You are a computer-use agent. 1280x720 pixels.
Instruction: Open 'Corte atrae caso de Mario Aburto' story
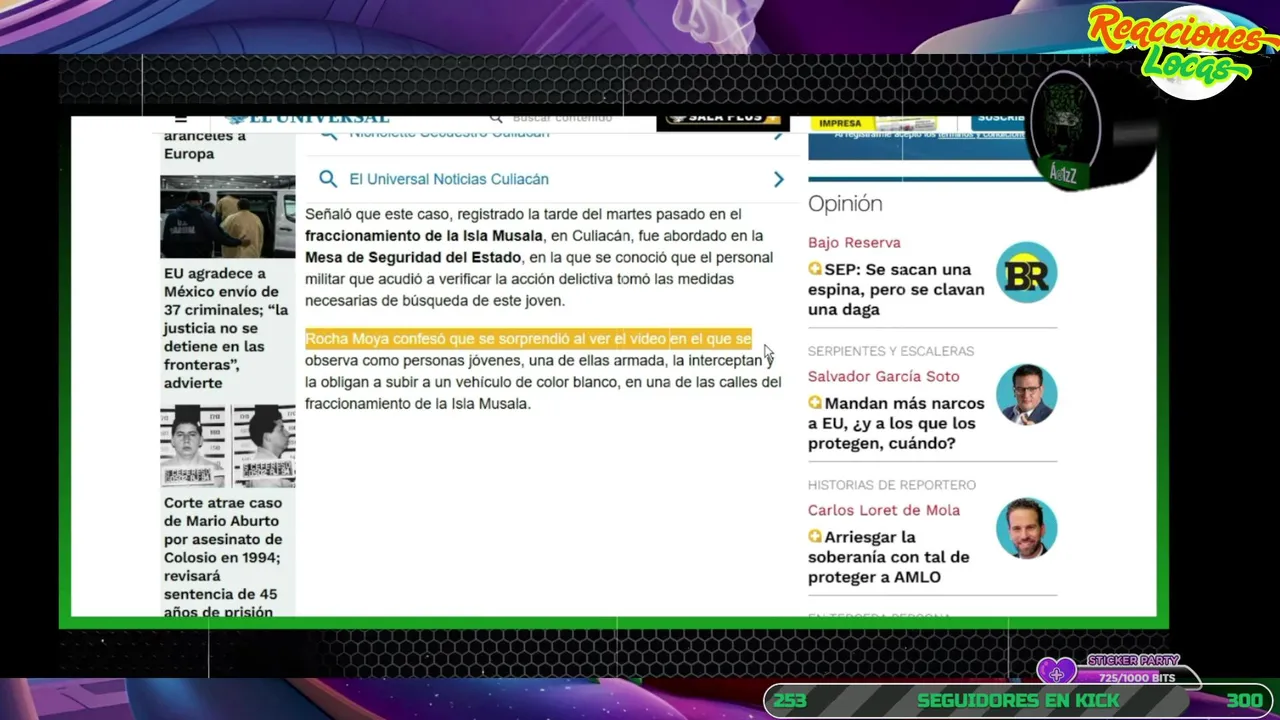[223, 557]
